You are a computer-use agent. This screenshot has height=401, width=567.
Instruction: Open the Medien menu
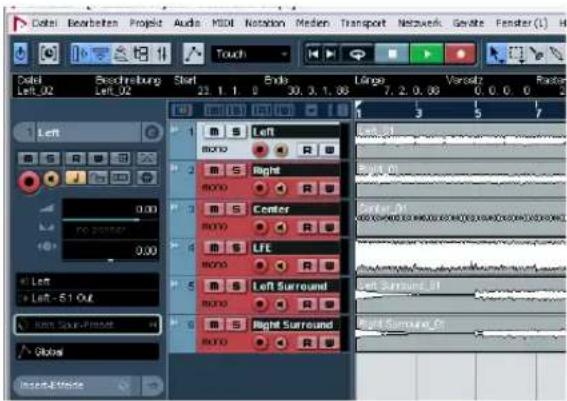coord(312,24)
